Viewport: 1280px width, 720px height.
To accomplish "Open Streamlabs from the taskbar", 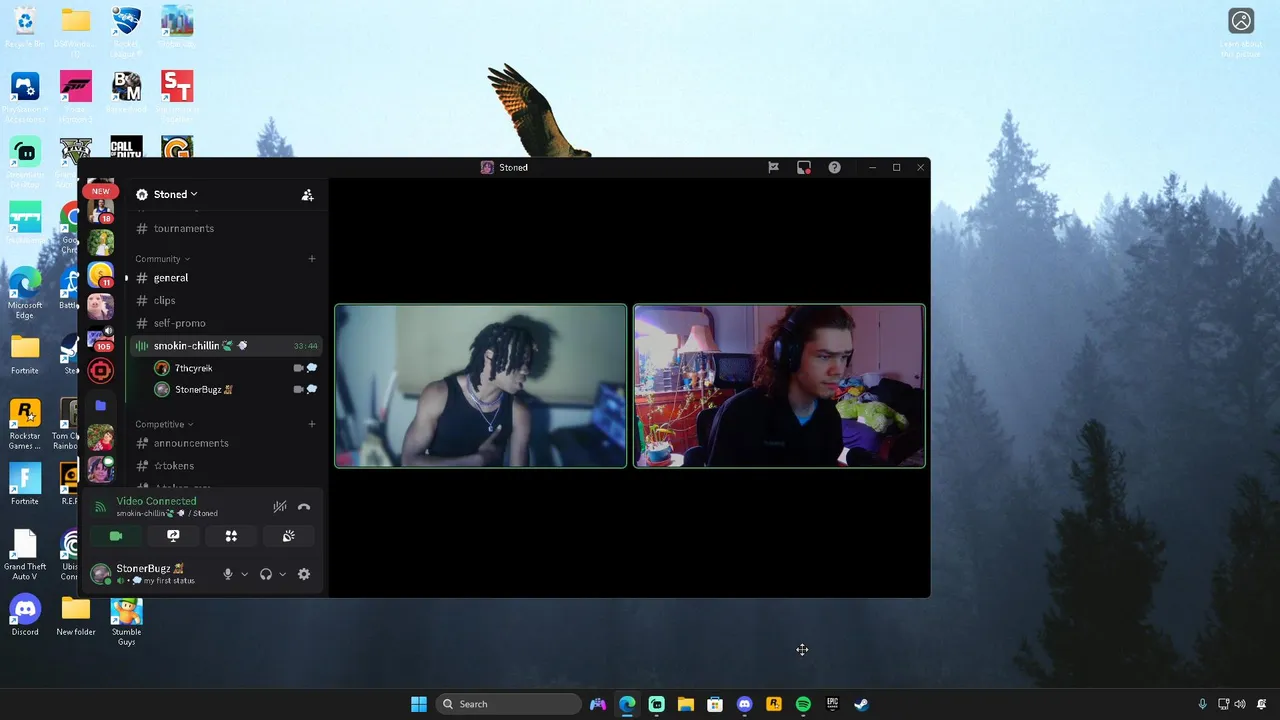I will pos(656,704).
